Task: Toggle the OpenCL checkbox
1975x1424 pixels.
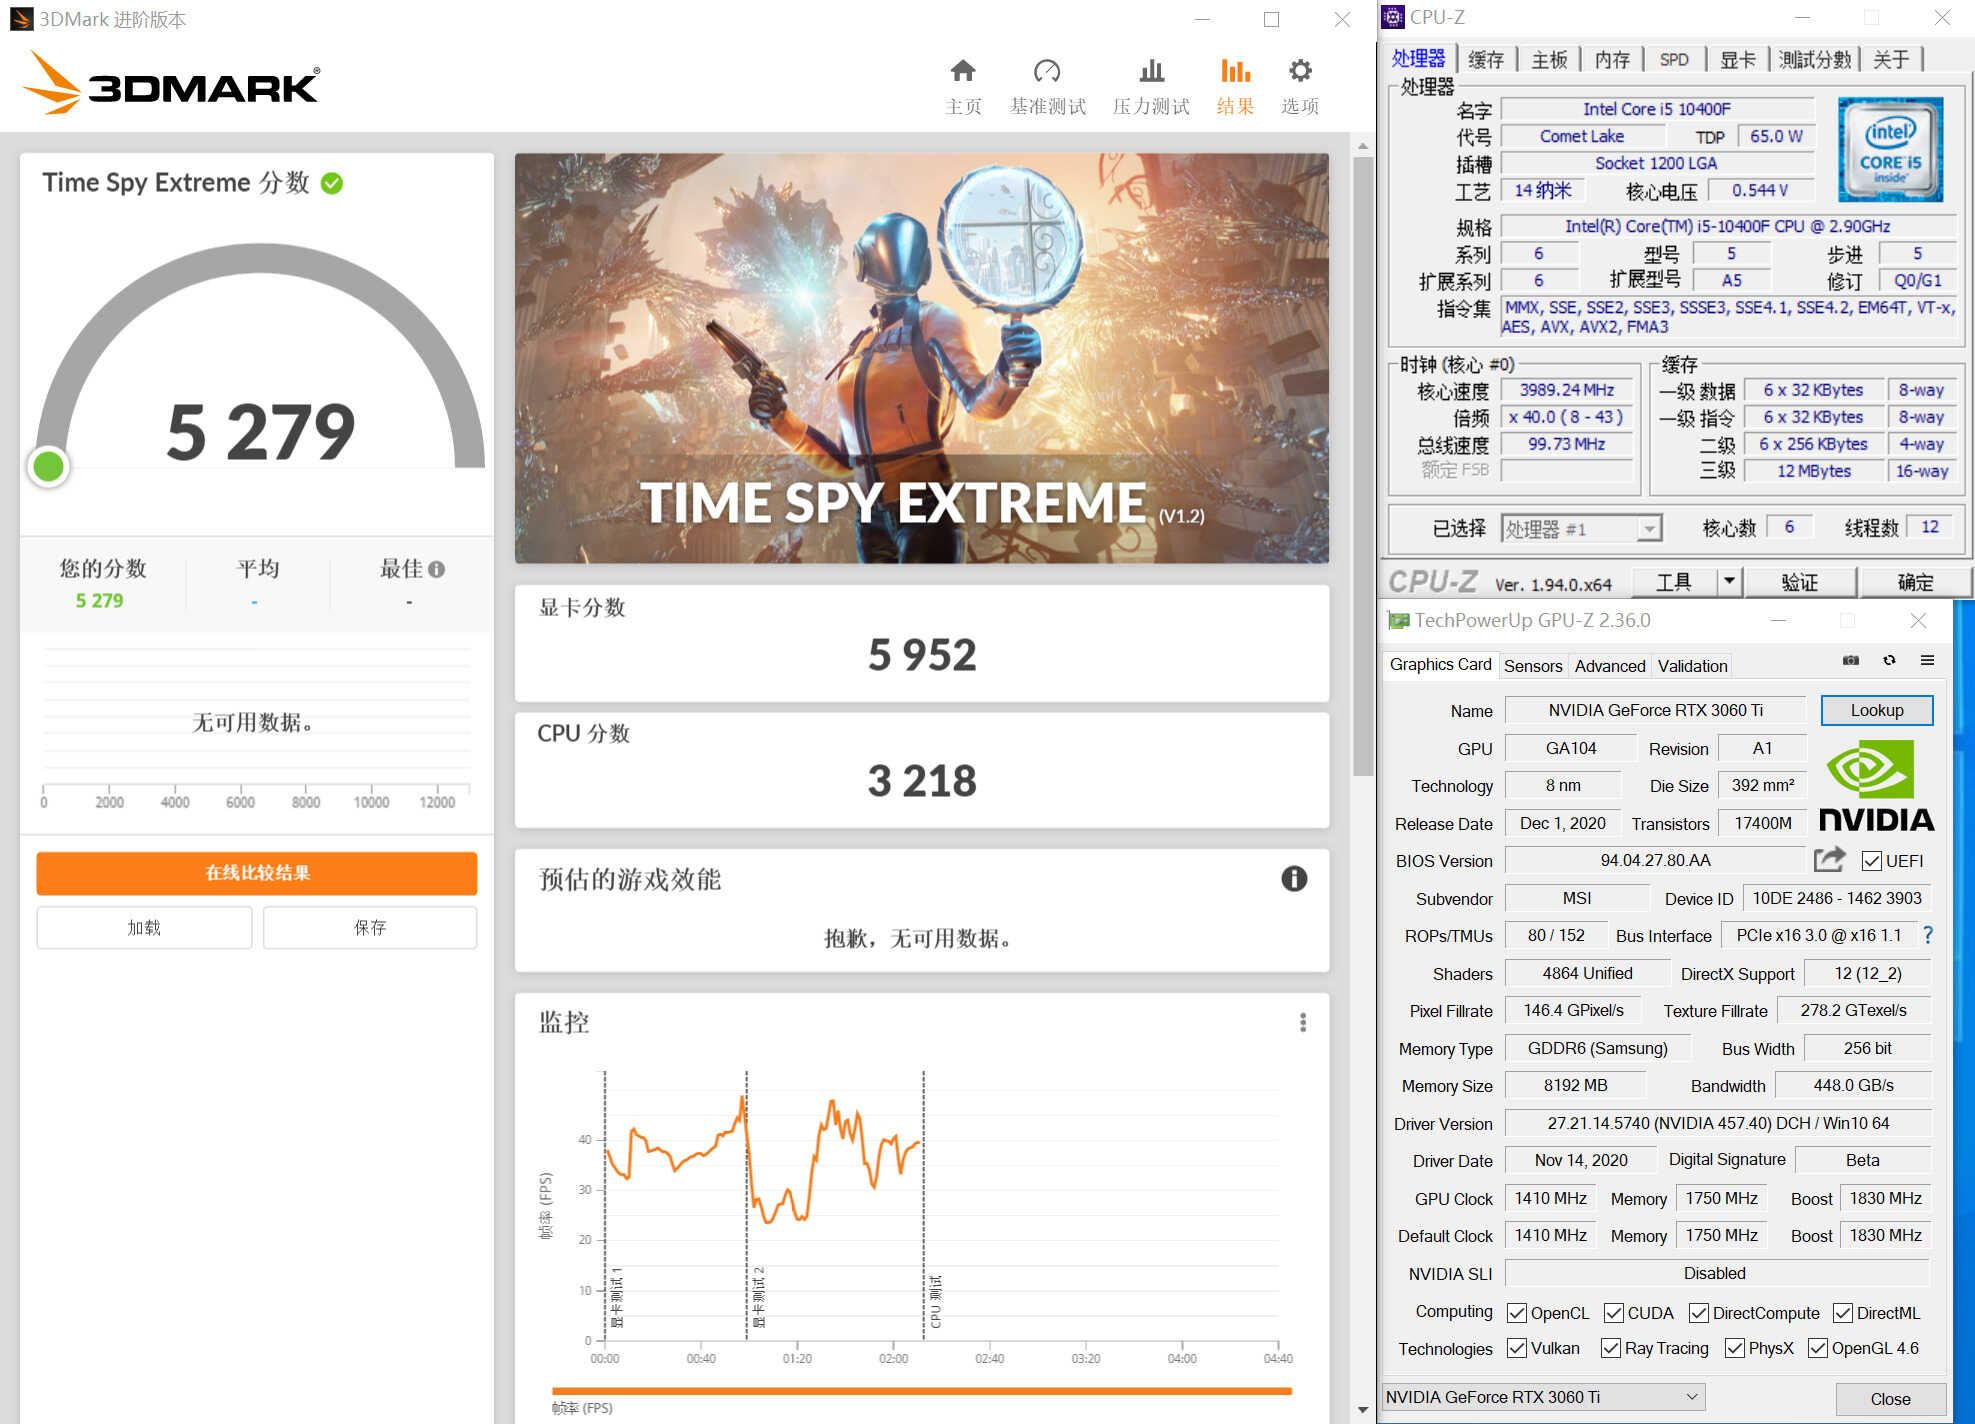Action: [1517, 1313]
